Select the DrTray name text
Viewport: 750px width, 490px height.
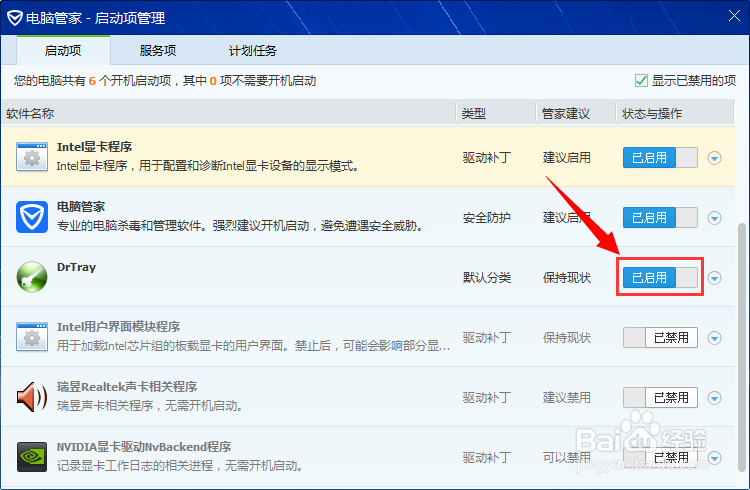pyautogui.click(x=77, y=267)
